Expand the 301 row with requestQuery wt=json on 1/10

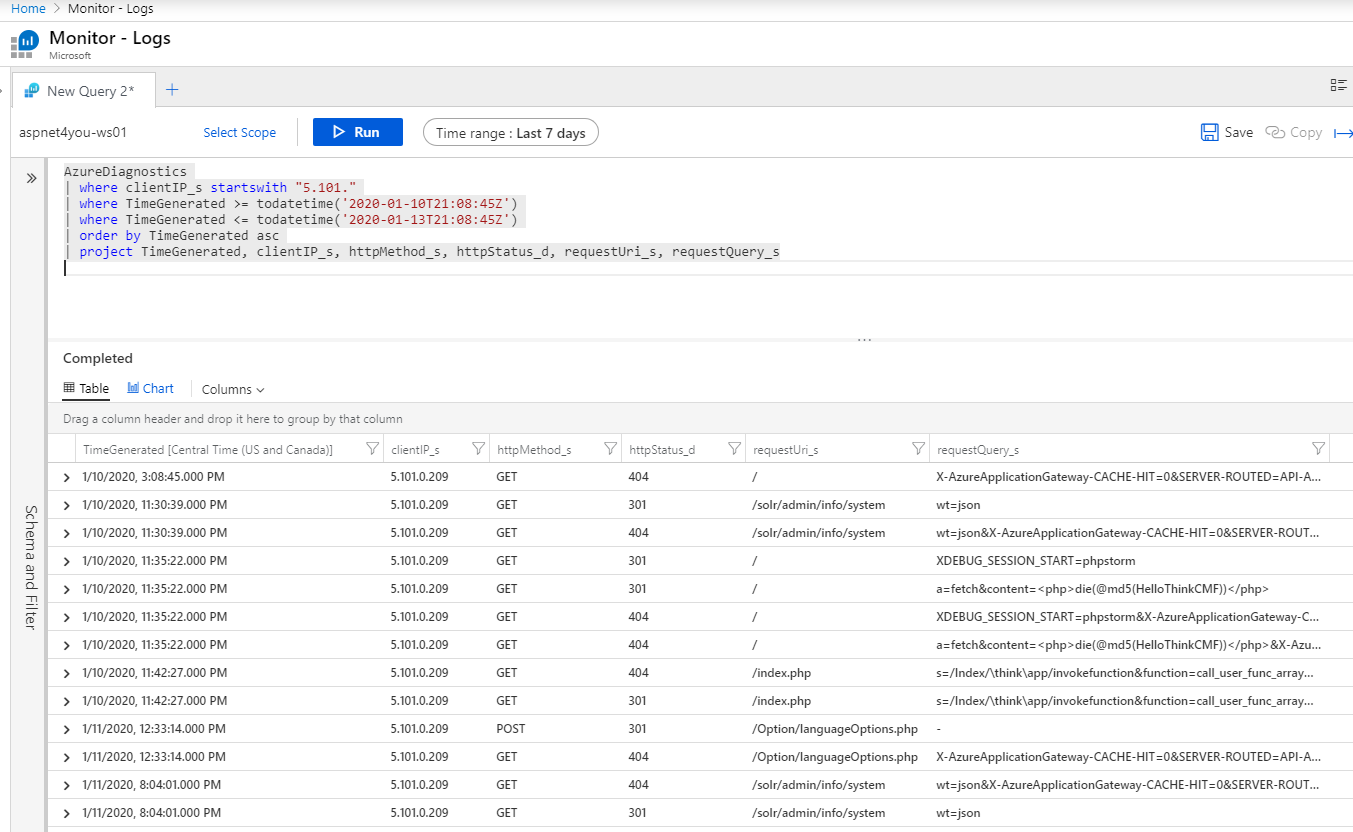pos(67,505)
